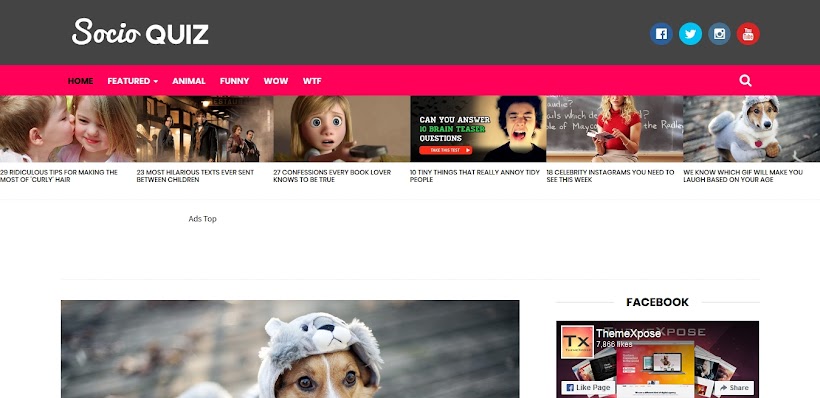820x398 pixels.
Task: Open the Facebook social icon in header
Action: [661, 34]
